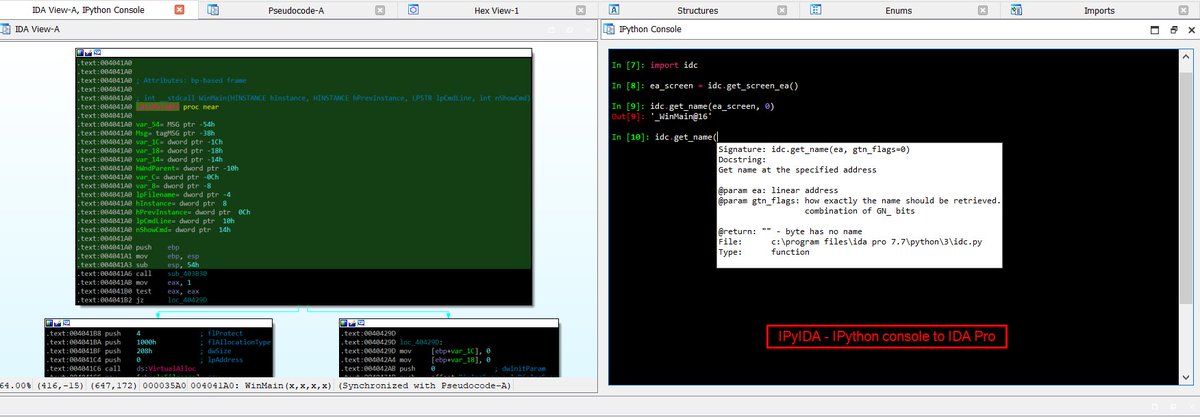Click the 64.00% zoom status entry
The image size is (1200, 417).
[17, 386]
